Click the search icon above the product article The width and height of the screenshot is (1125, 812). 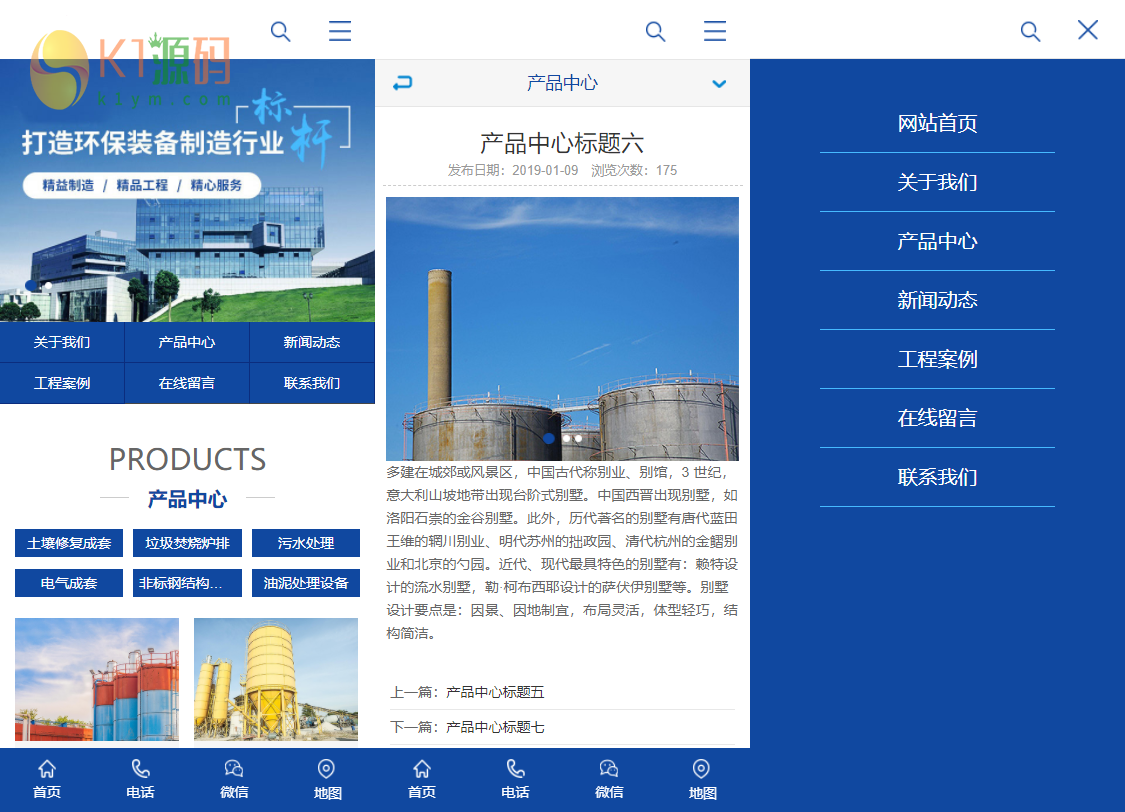[655, 32]
